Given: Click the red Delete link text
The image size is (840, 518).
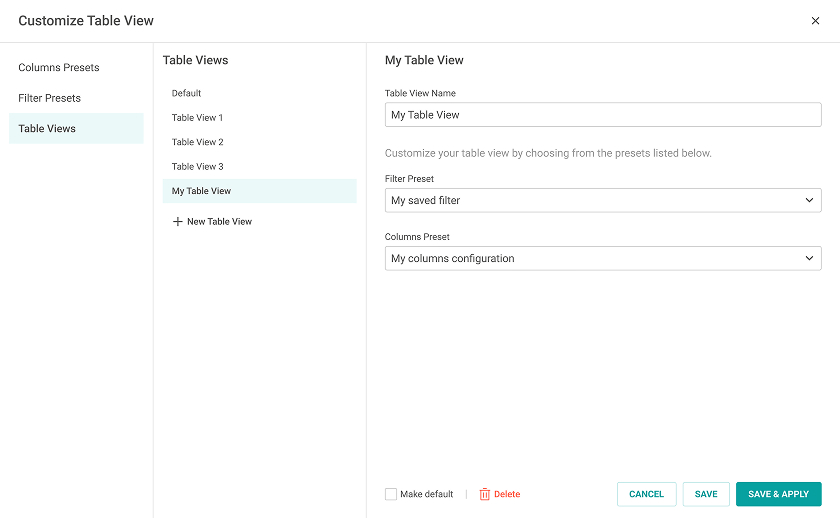Looking at the screenshot, I should coord(507,494).
